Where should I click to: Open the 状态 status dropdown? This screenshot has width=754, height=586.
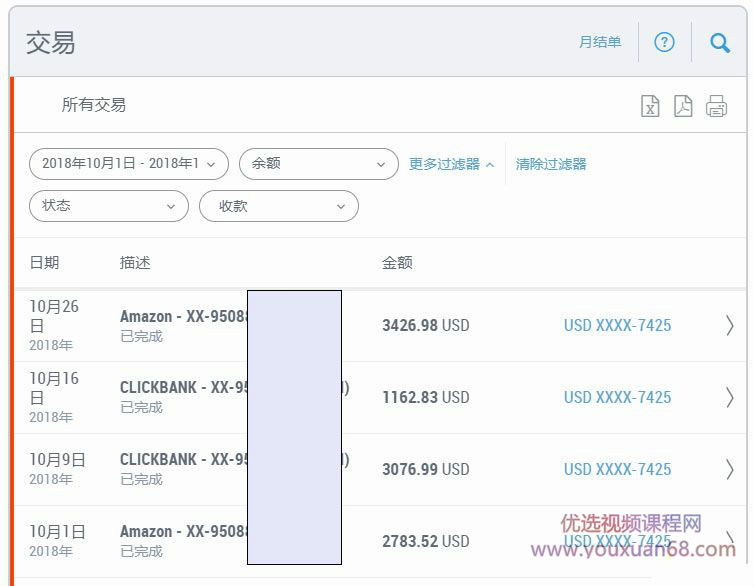coord(108,206)
